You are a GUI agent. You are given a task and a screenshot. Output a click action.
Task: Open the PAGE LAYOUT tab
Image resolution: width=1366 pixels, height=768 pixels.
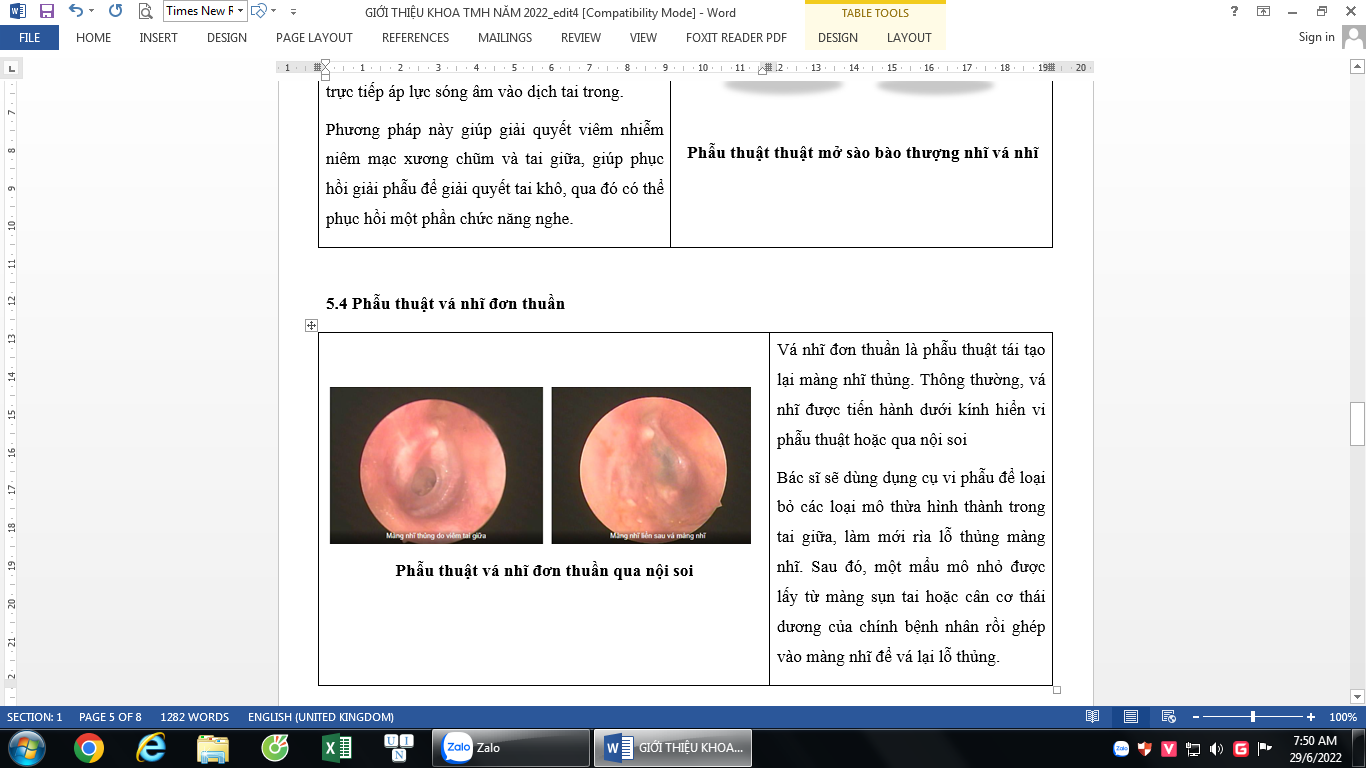tap(314, 38)
